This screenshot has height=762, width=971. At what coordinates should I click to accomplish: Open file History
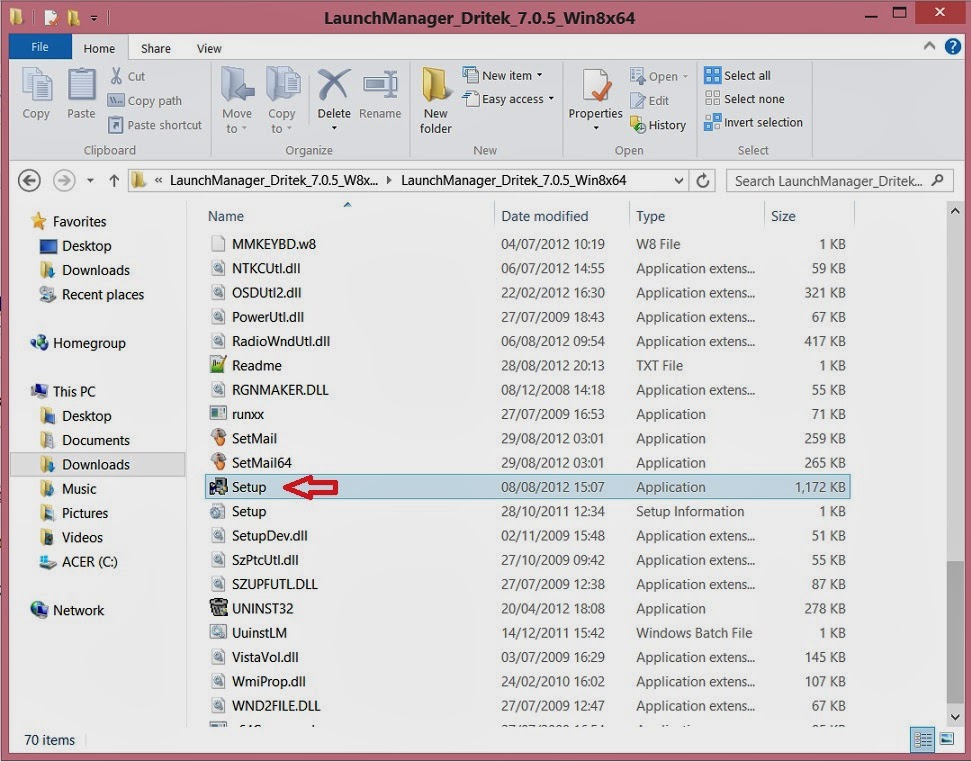pyautogui.click(x=658, y=125)
